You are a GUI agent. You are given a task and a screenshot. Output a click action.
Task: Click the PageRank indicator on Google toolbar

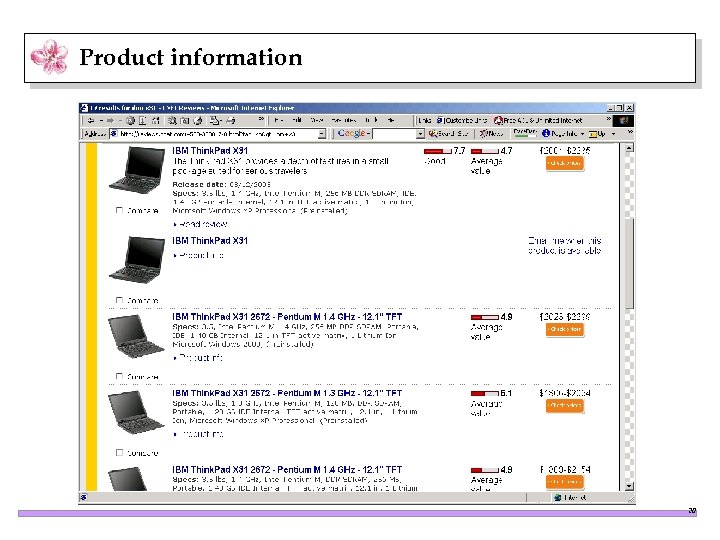(524, 133)
